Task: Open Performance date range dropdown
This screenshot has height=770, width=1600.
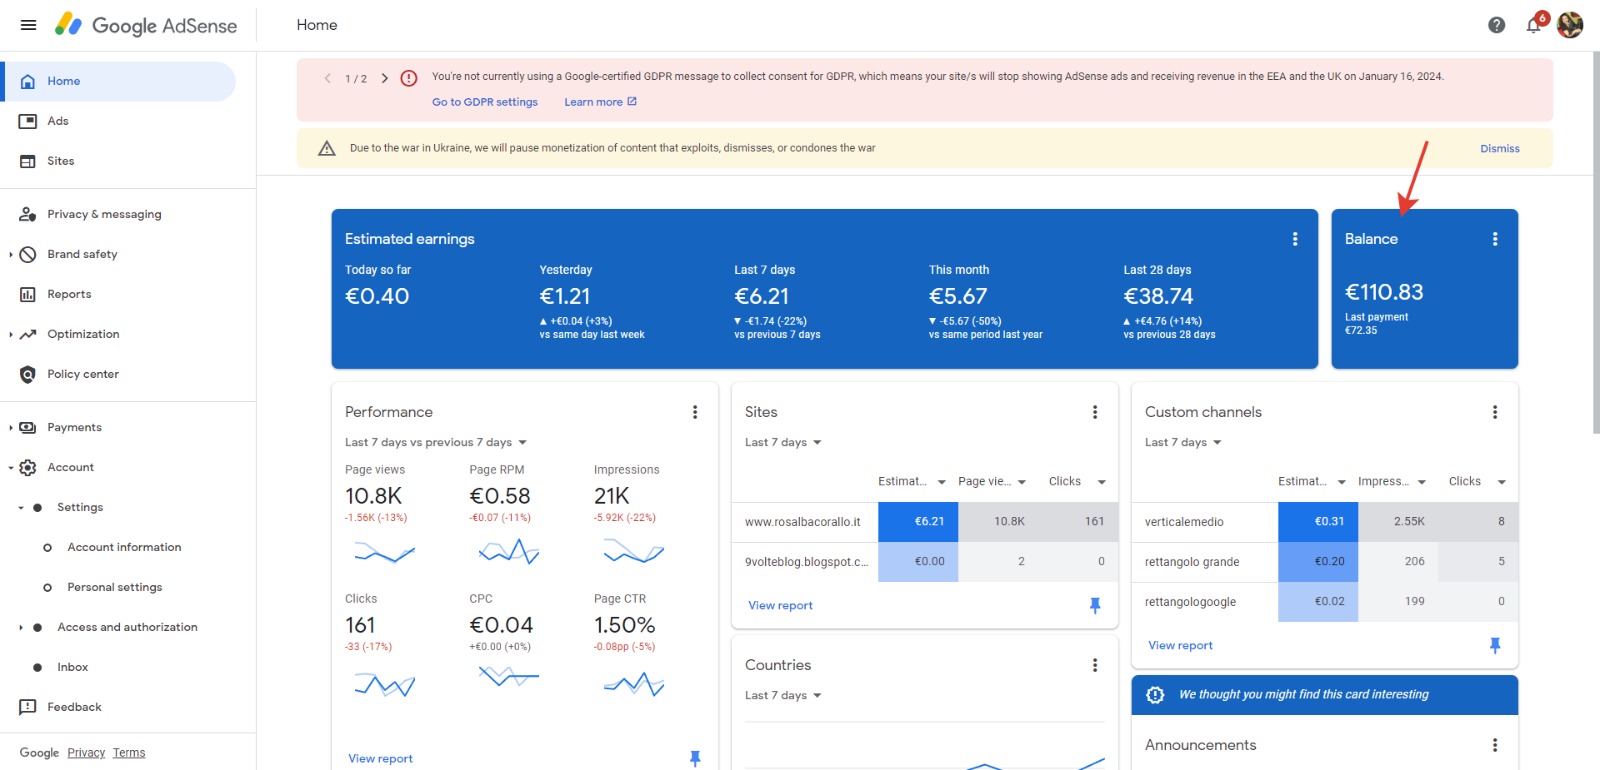Action: tap(436, 442)
